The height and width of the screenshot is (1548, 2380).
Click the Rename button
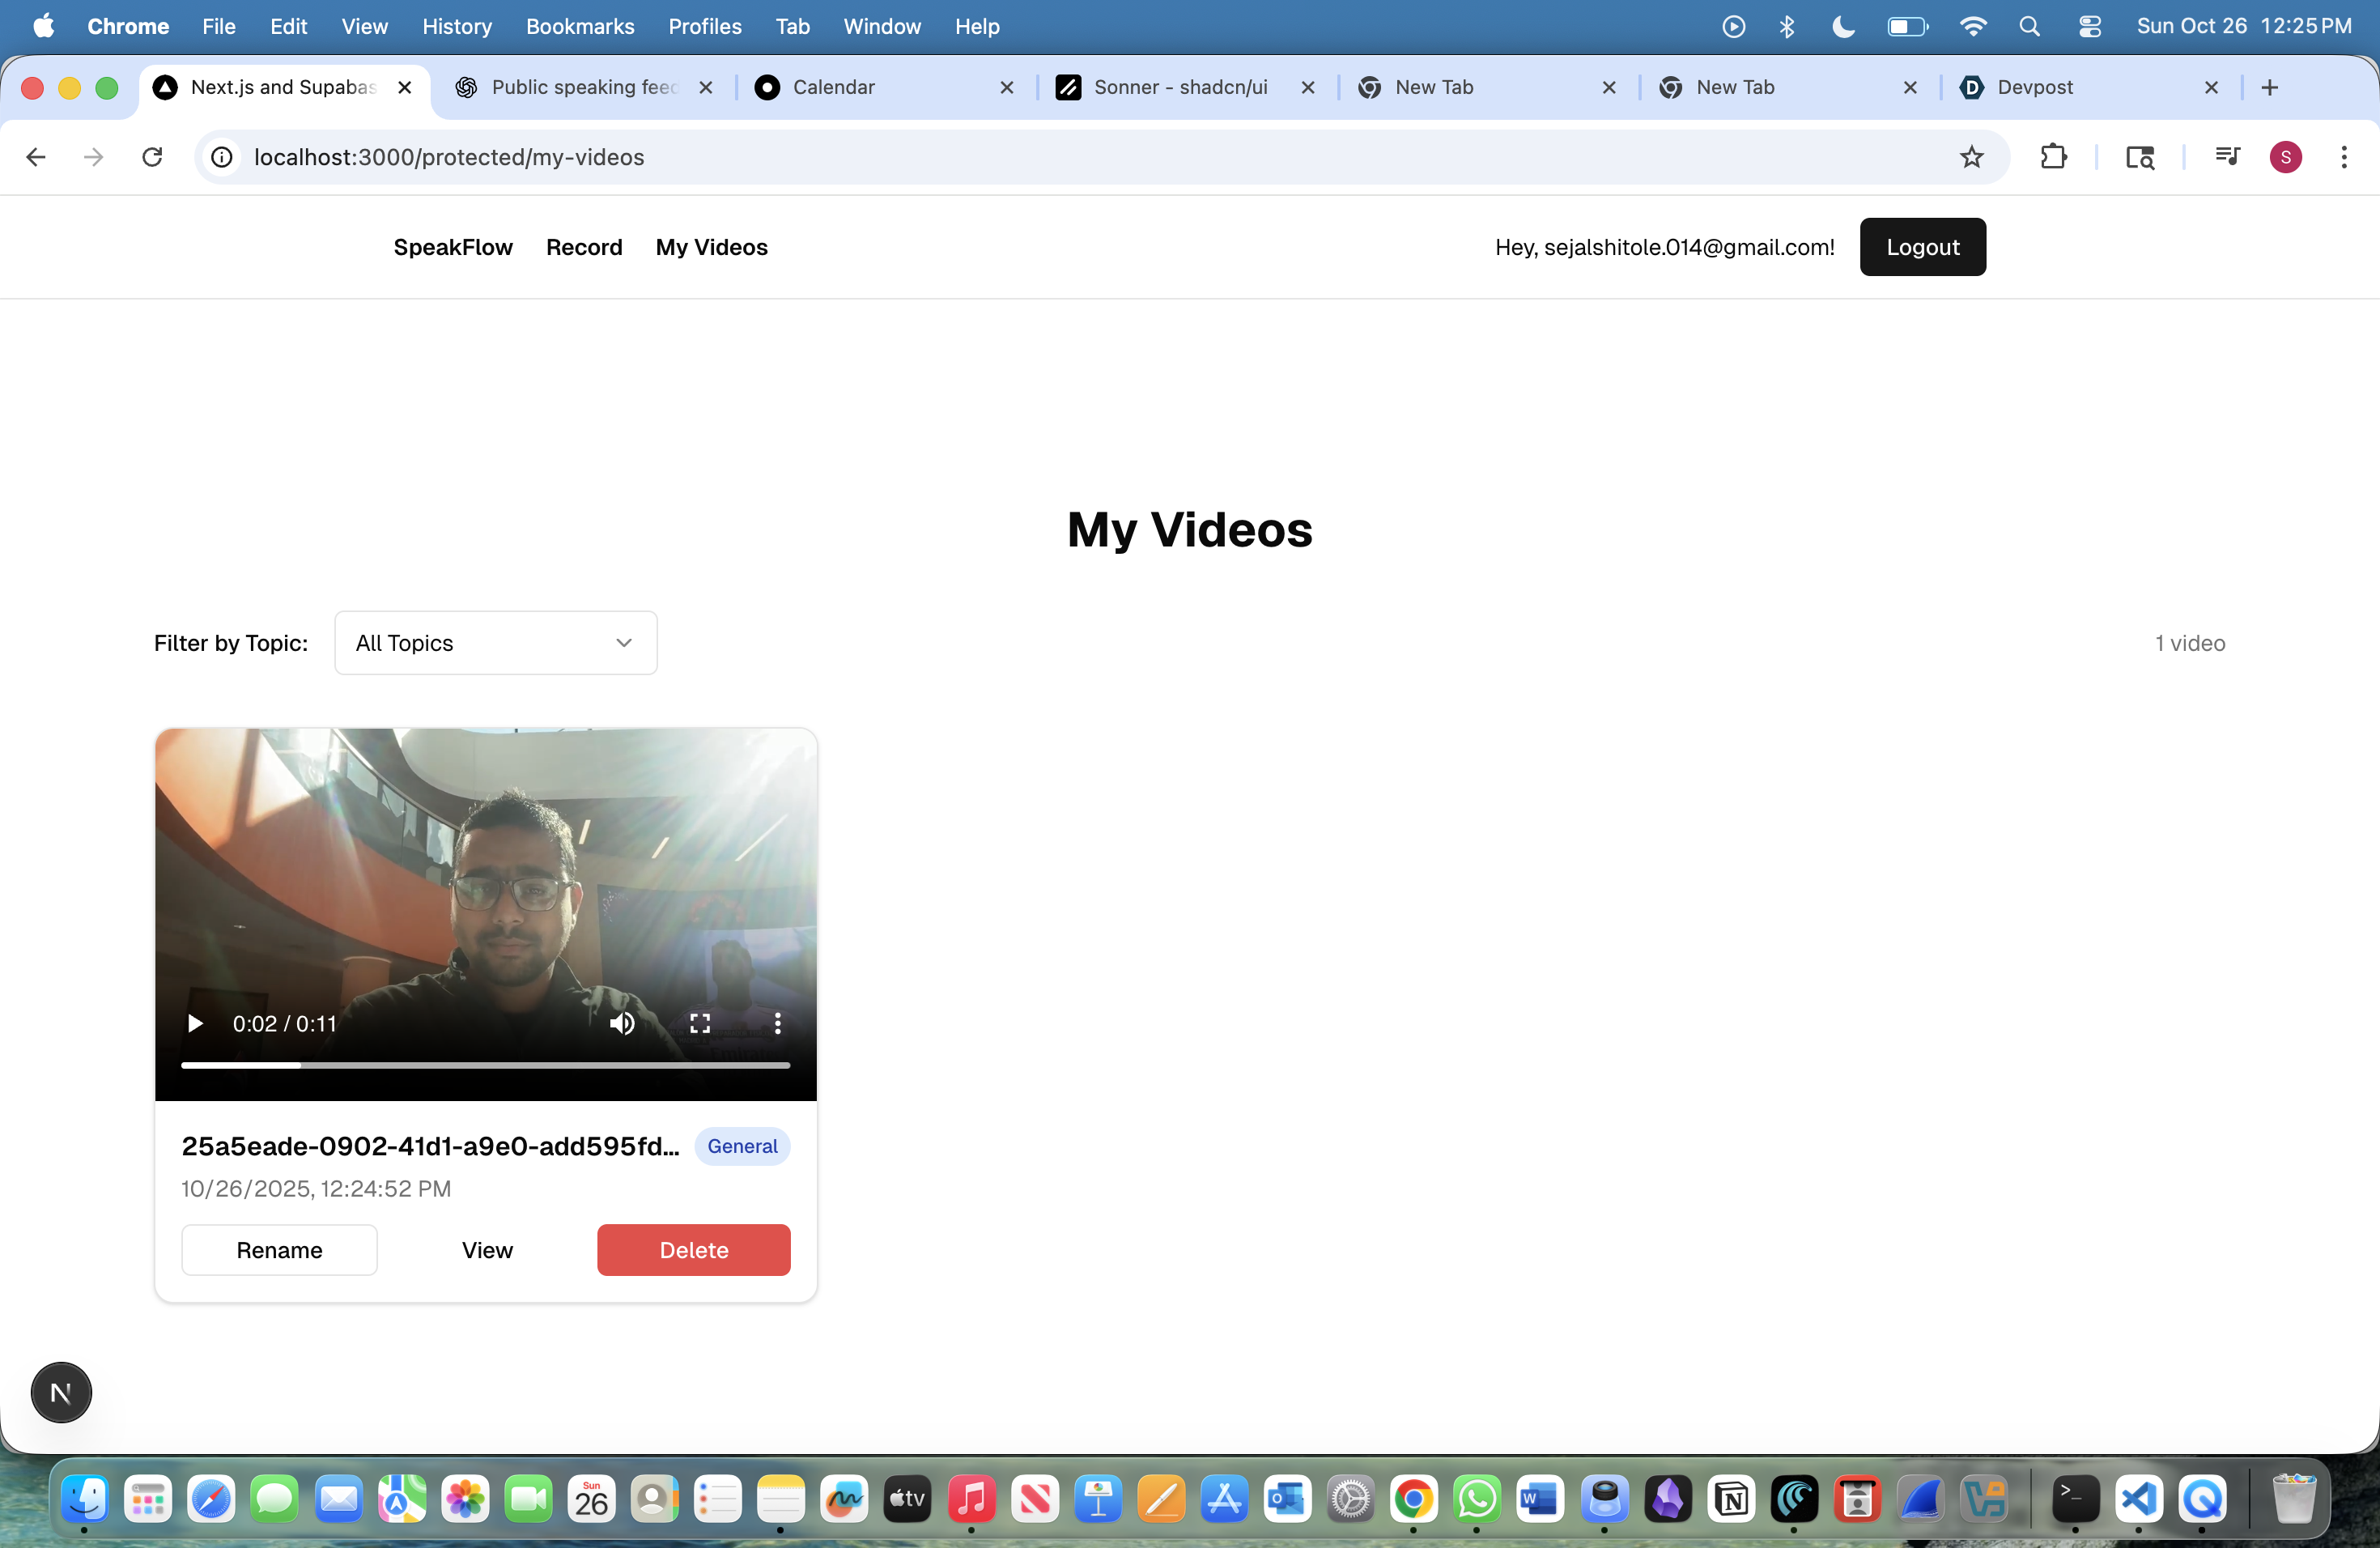pyautogui.click(x=279, y=1250)
